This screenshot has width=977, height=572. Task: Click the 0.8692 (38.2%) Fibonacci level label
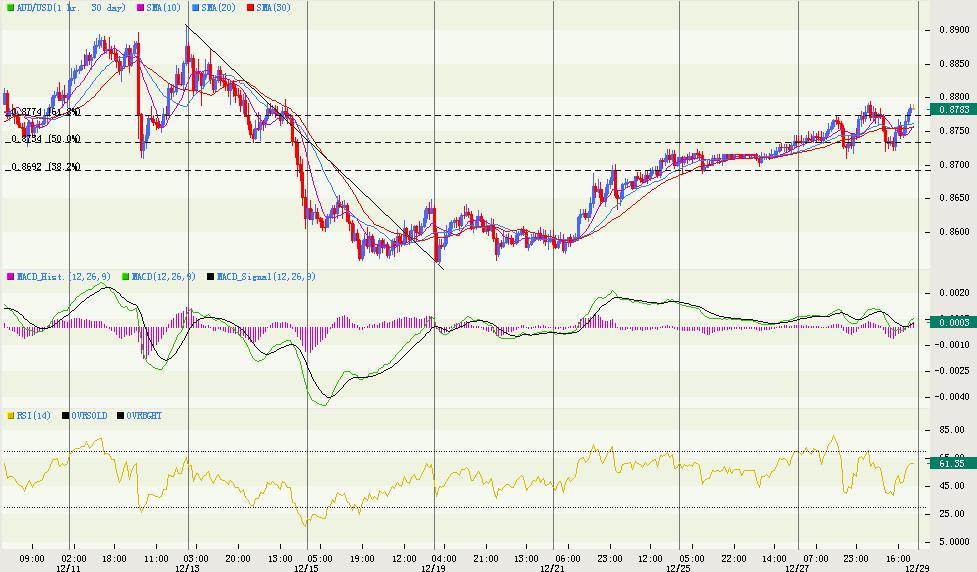(x=45, y=167)
